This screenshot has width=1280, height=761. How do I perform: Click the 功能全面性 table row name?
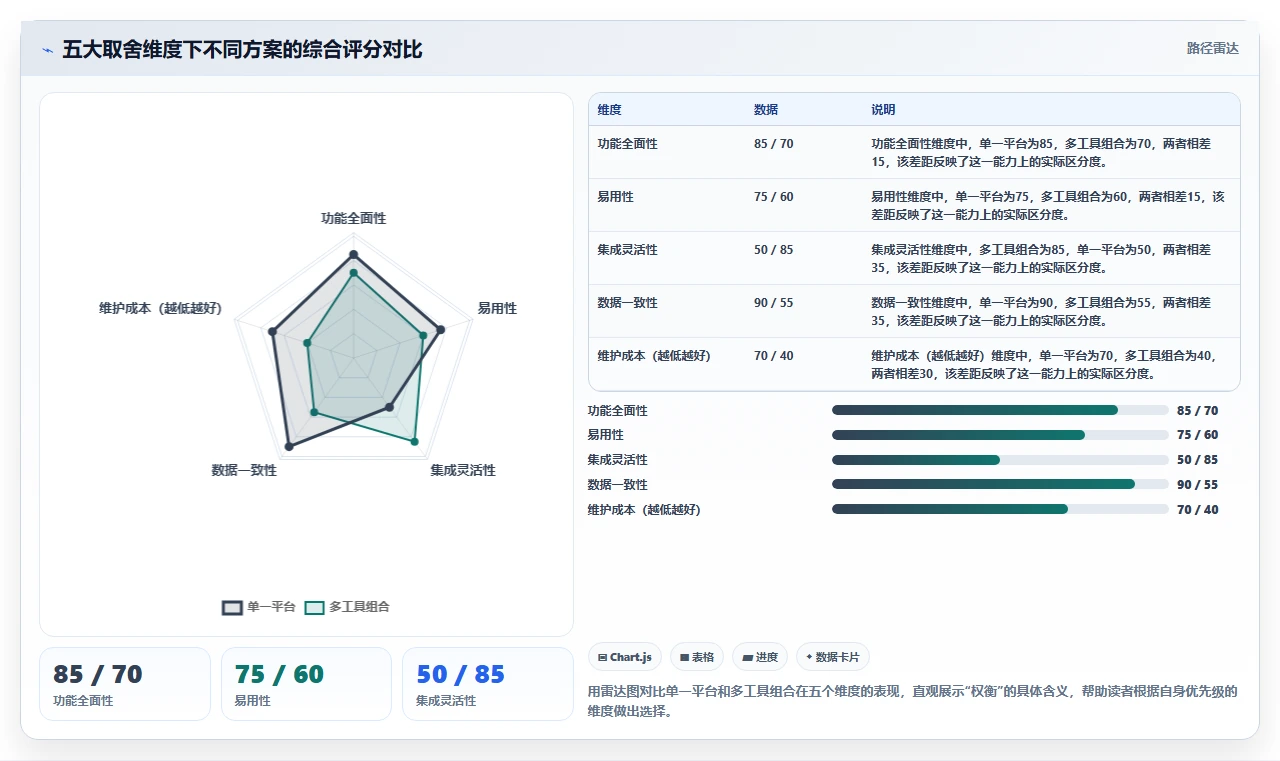point(628,144)
